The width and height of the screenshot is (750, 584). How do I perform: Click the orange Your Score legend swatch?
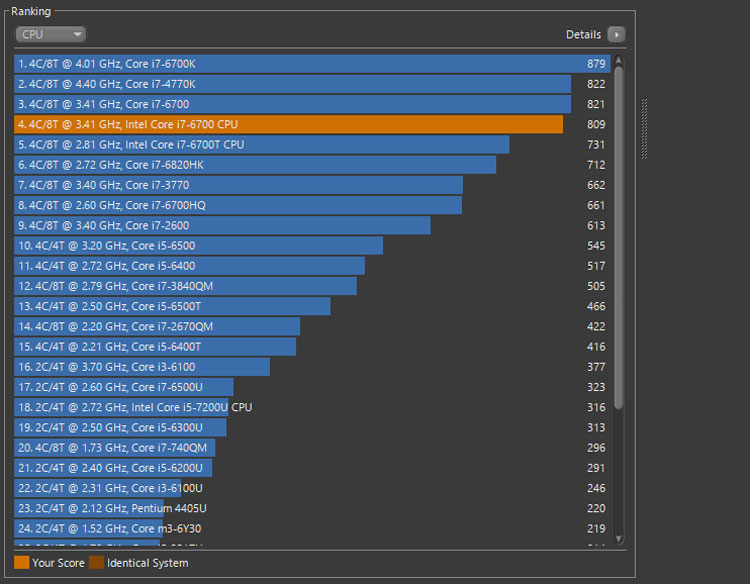click(x=21, y=563)
